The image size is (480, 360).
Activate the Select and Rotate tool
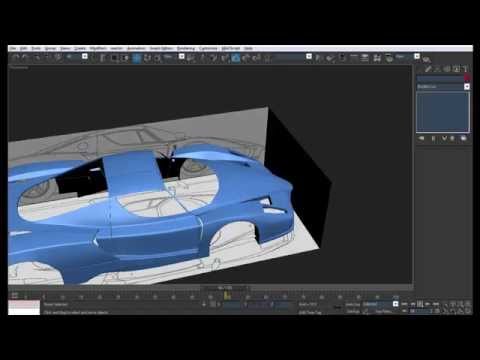[x=147, y=58]
